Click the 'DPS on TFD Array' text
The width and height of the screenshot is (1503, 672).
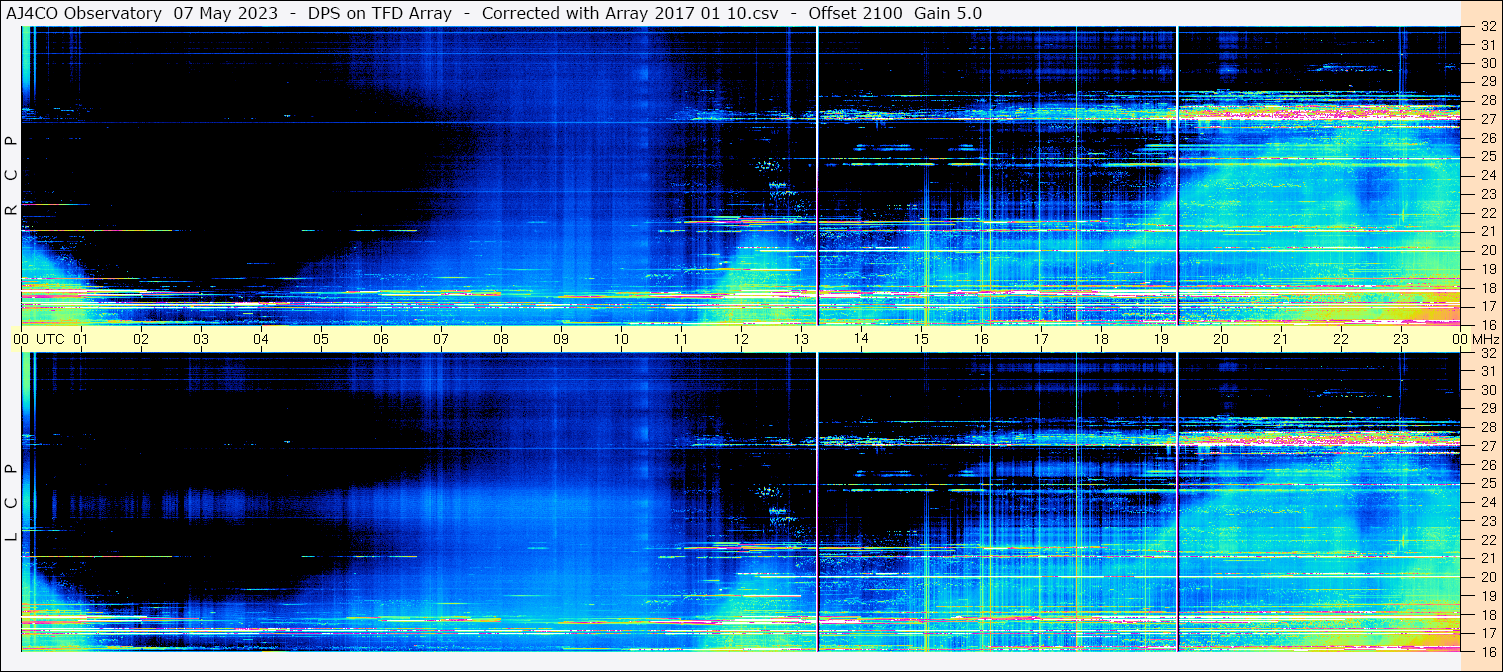379,14
